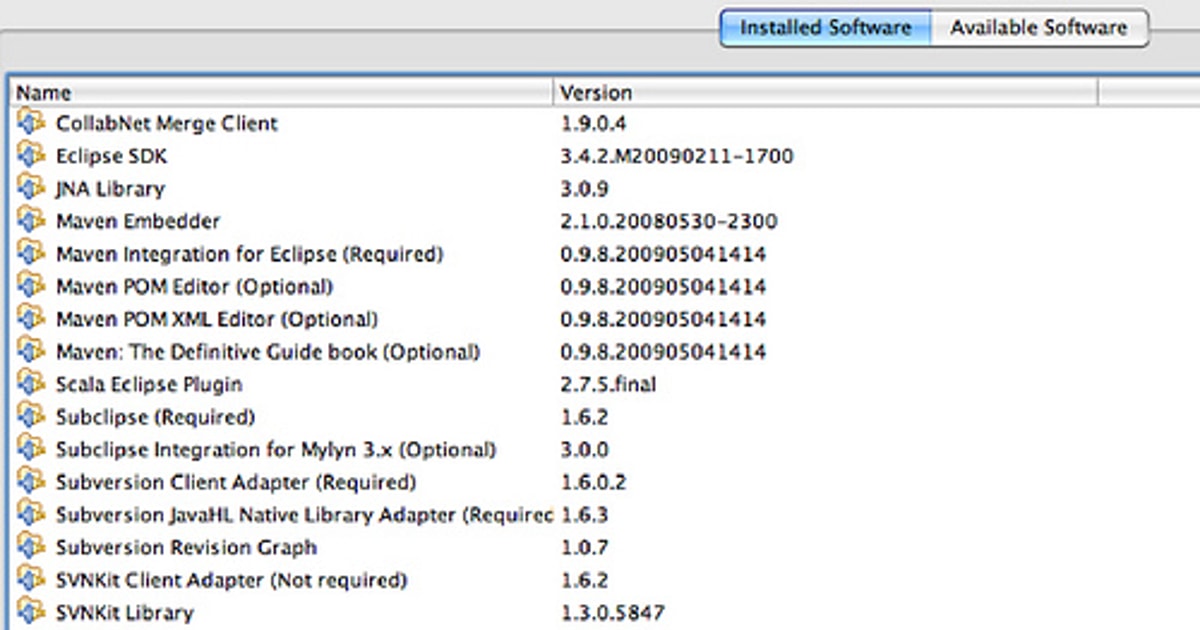Image resolution: width=1200 pixels, height=630 pixels.
Task: Click the Maven Embedder plugin icon
Action: (30, 221)
